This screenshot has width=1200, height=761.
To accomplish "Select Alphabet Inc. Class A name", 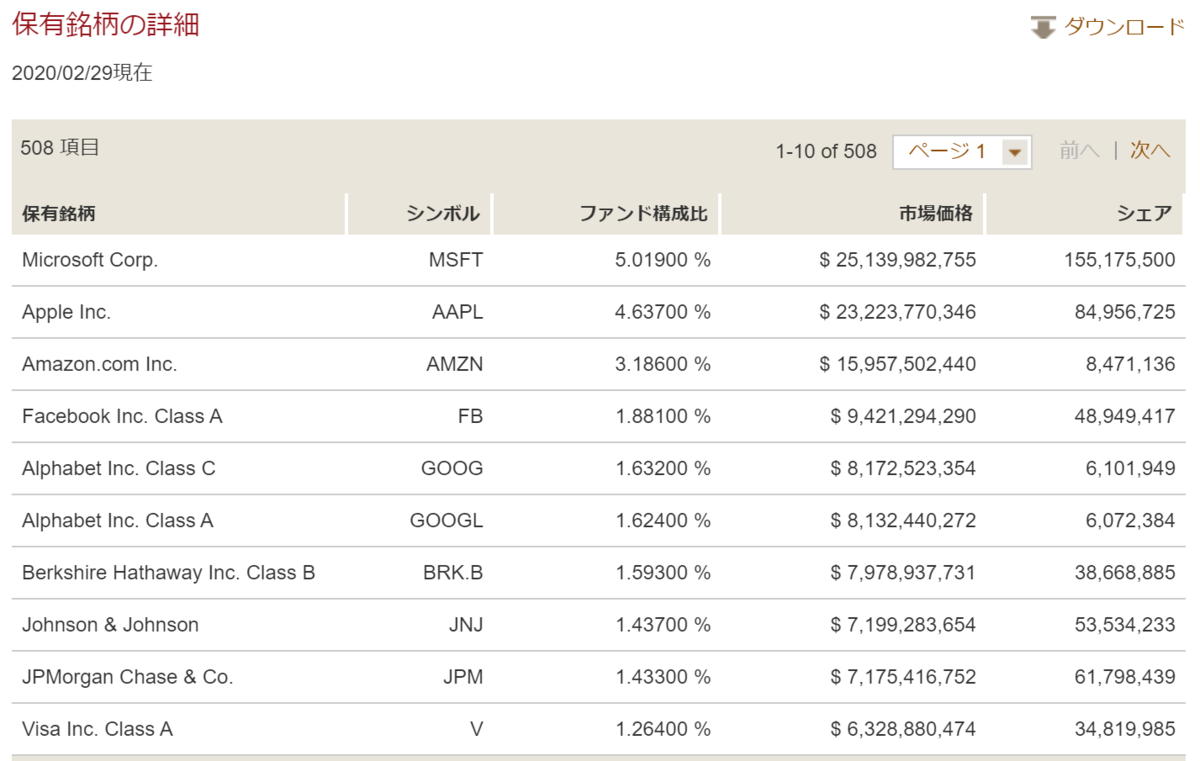I will click(x=117, y=520).
